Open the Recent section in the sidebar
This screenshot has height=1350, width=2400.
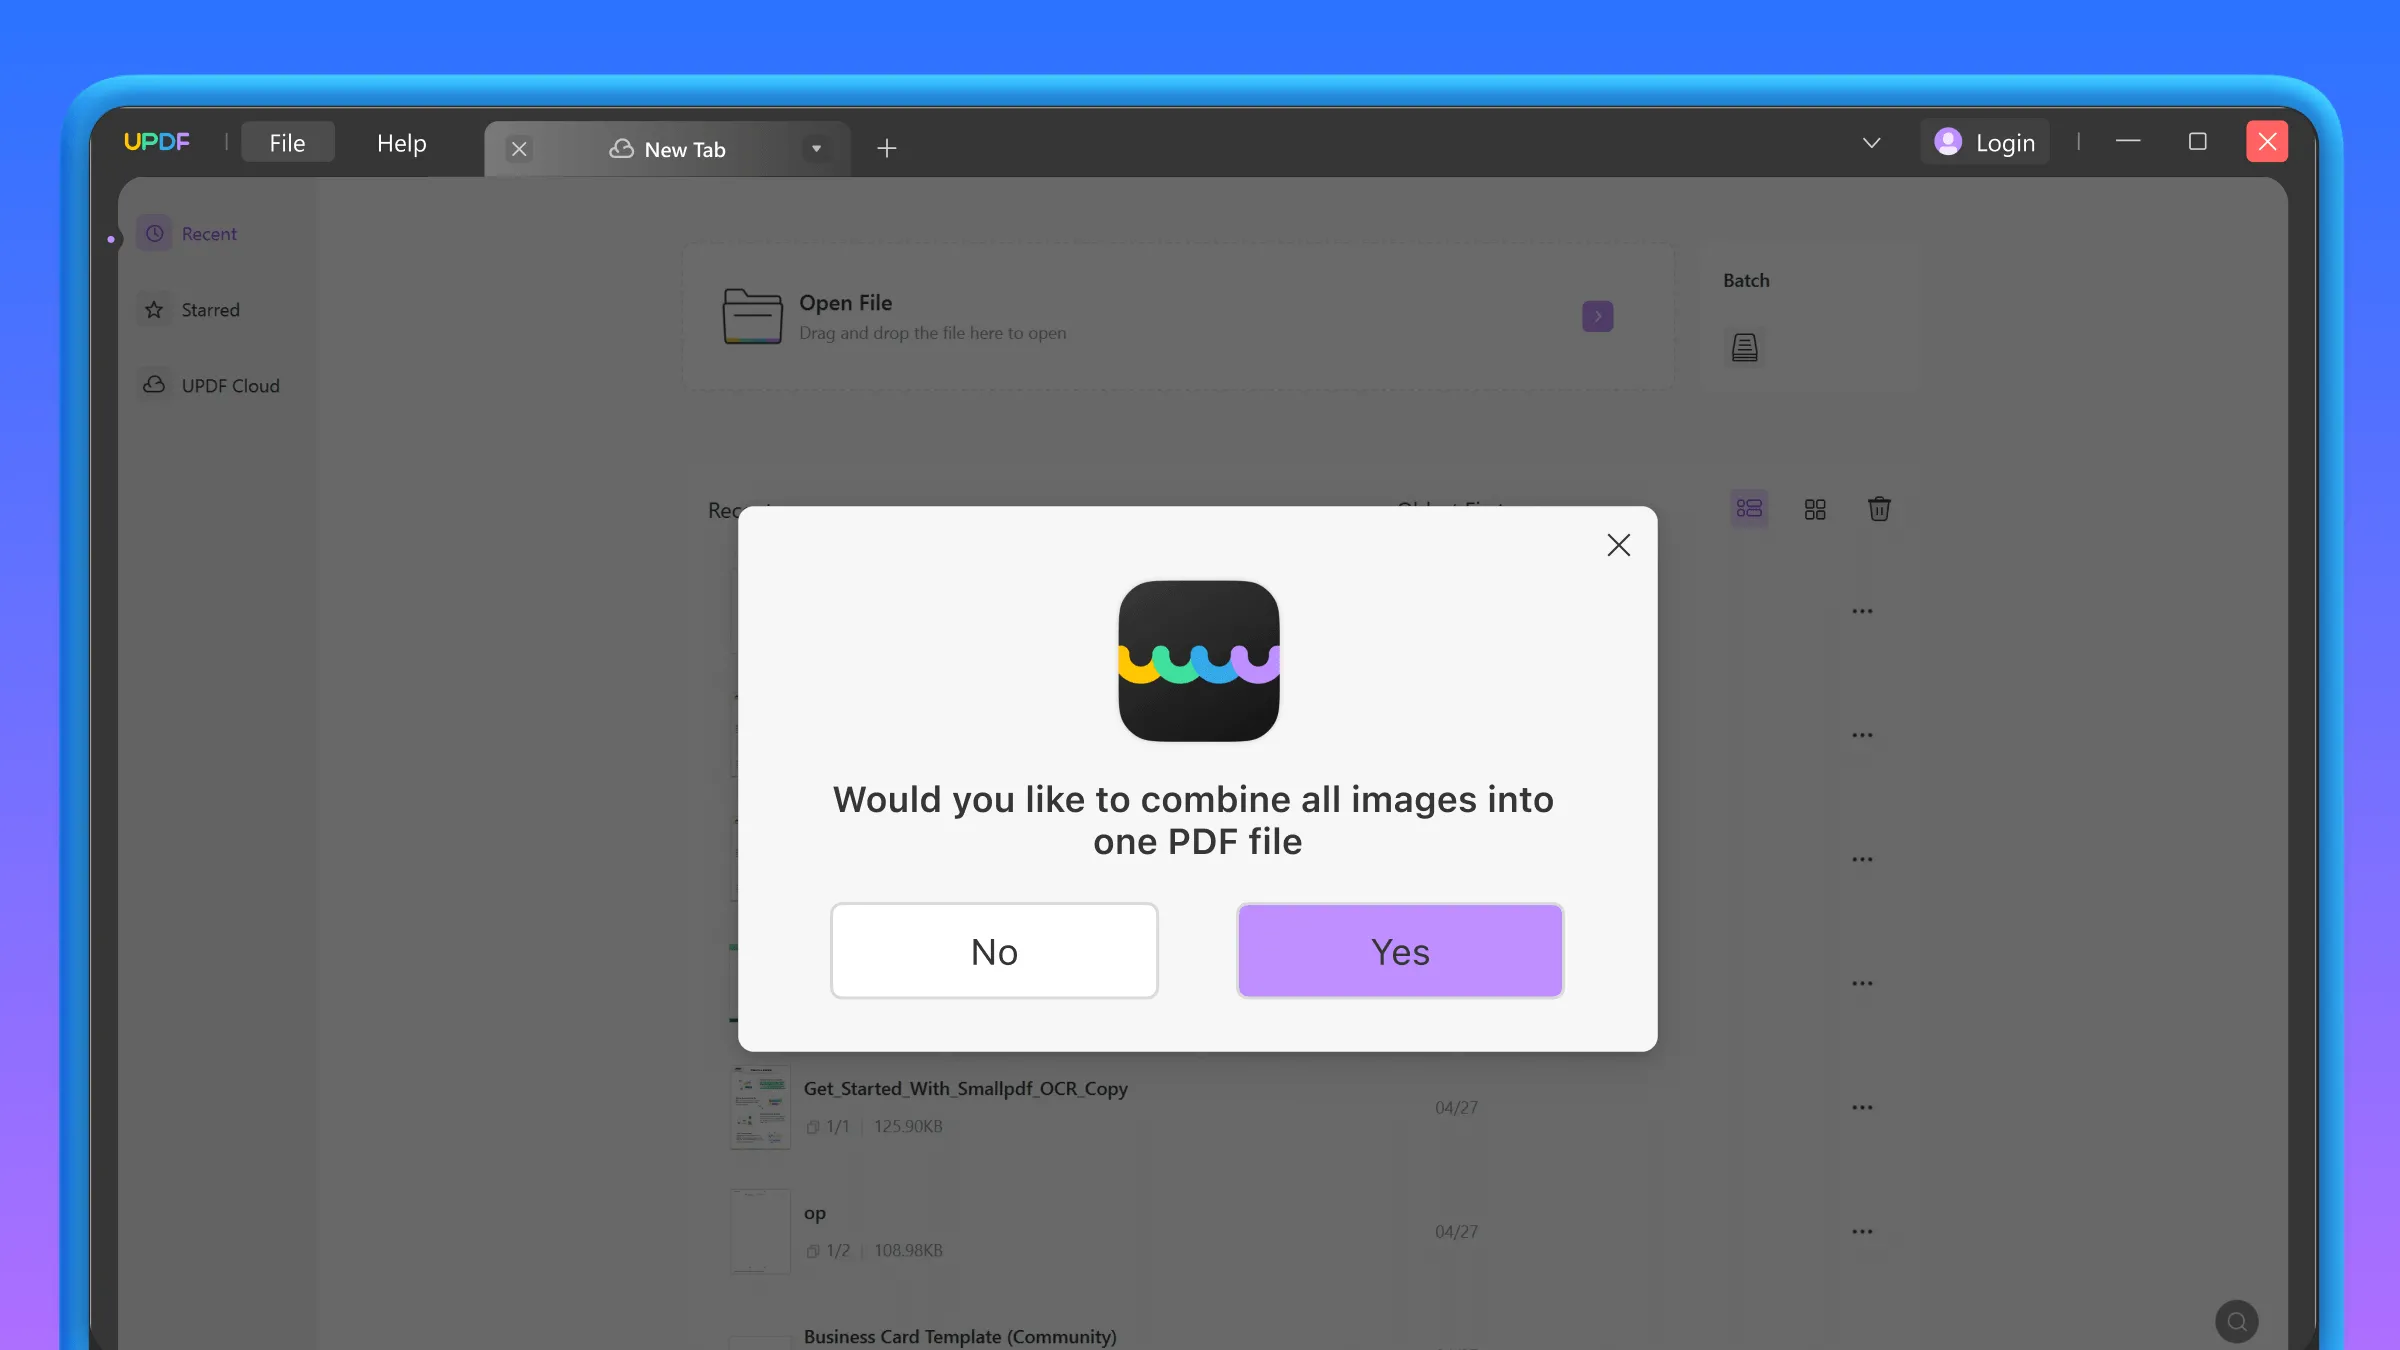(210, 233)
